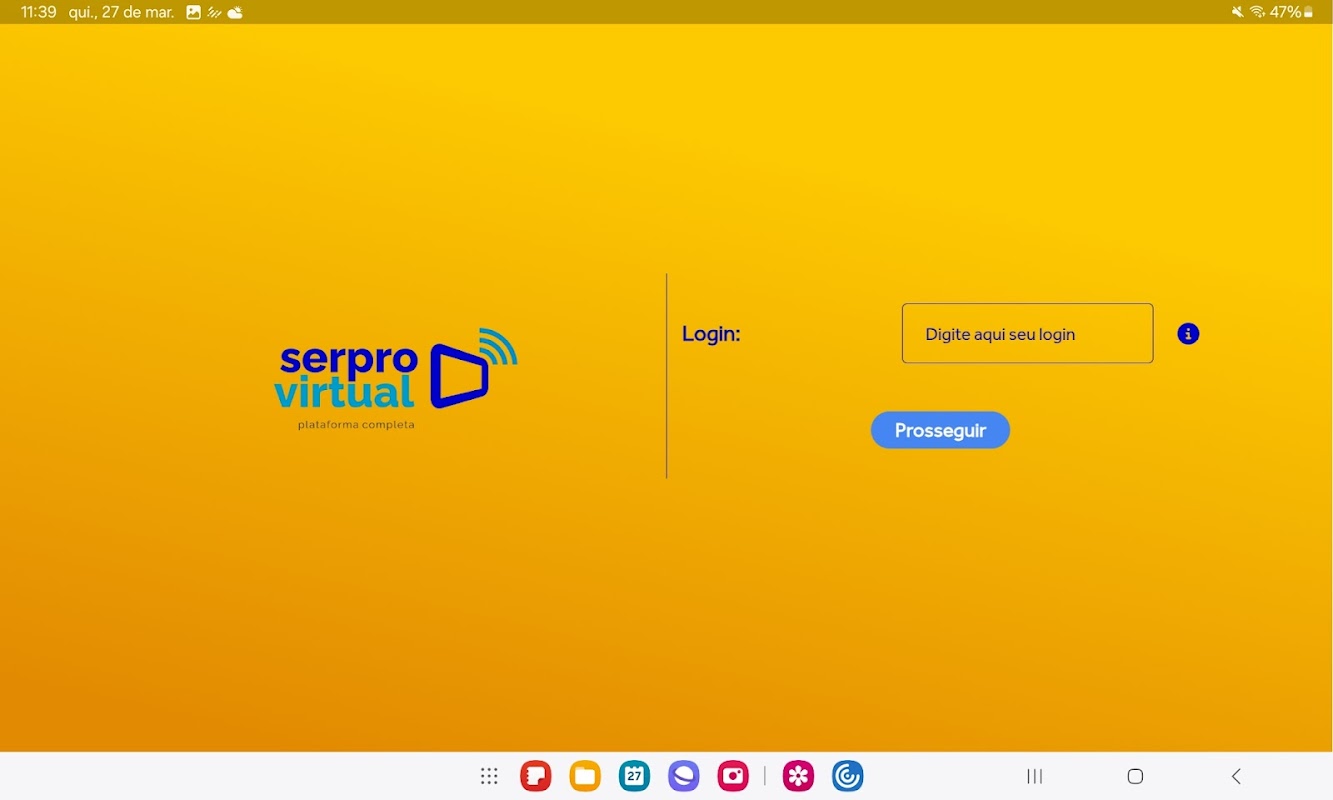
Task: Tap the muted sound status icon
Action: (1238, 12)
